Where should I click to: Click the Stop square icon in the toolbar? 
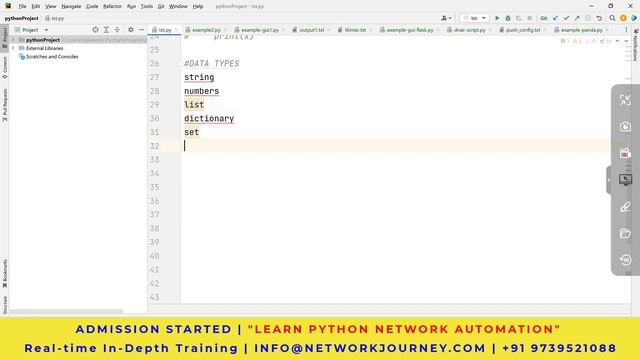tap(529, 18)
